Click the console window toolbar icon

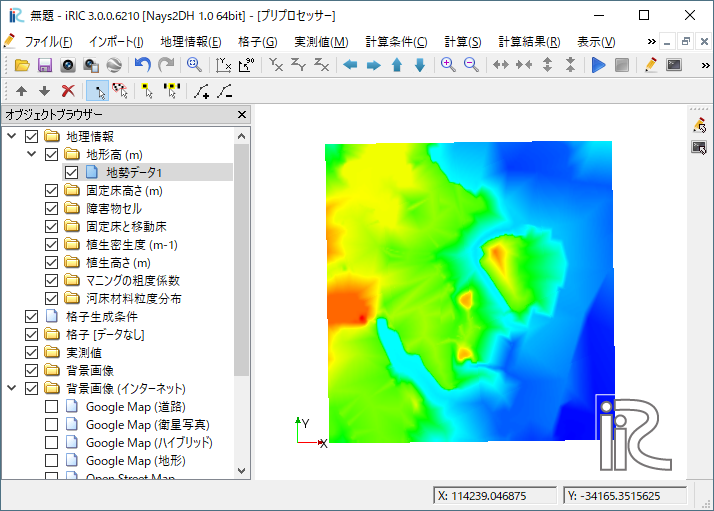pyautogui.click(x=674, y=65)
